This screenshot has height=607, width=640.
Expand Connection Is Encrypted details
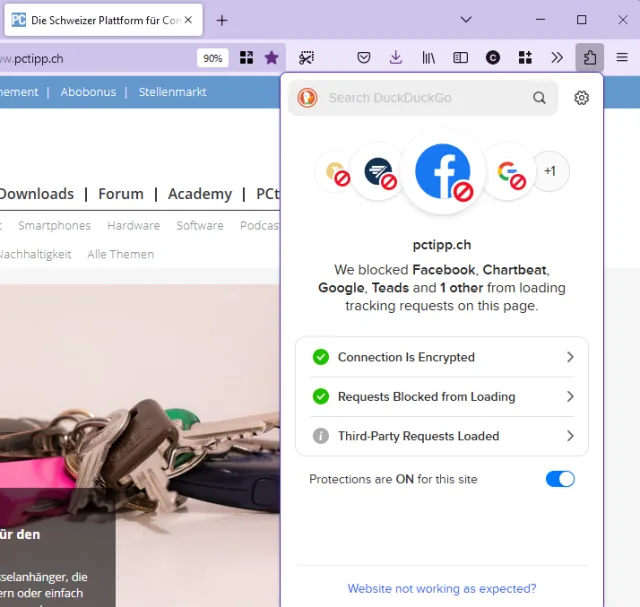click(x=442, y=357)
